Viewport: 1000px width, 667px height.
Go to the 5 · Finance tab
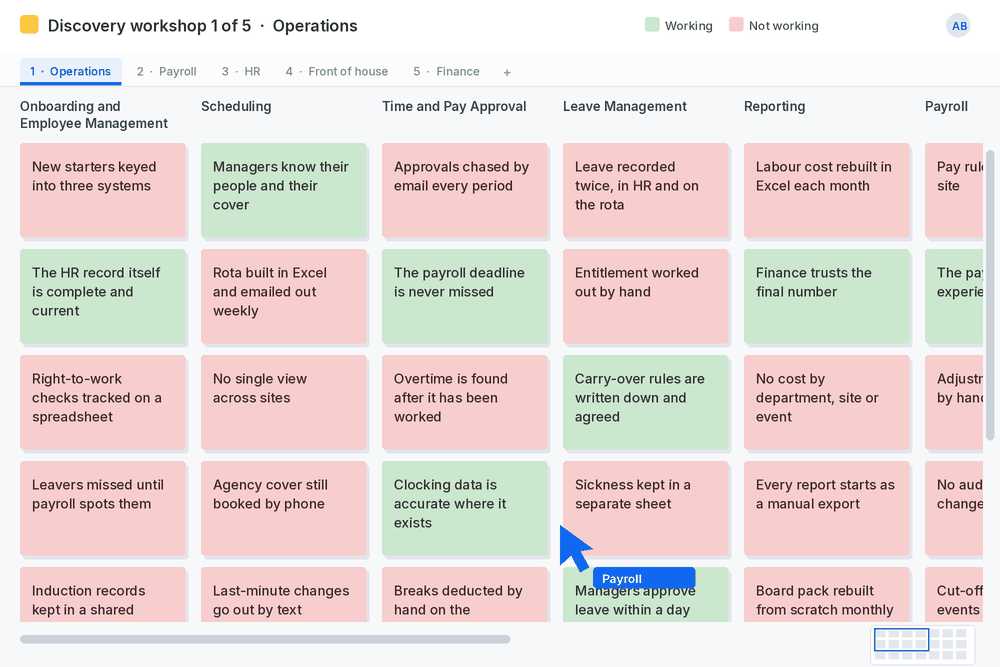click(x=446, y=71)
